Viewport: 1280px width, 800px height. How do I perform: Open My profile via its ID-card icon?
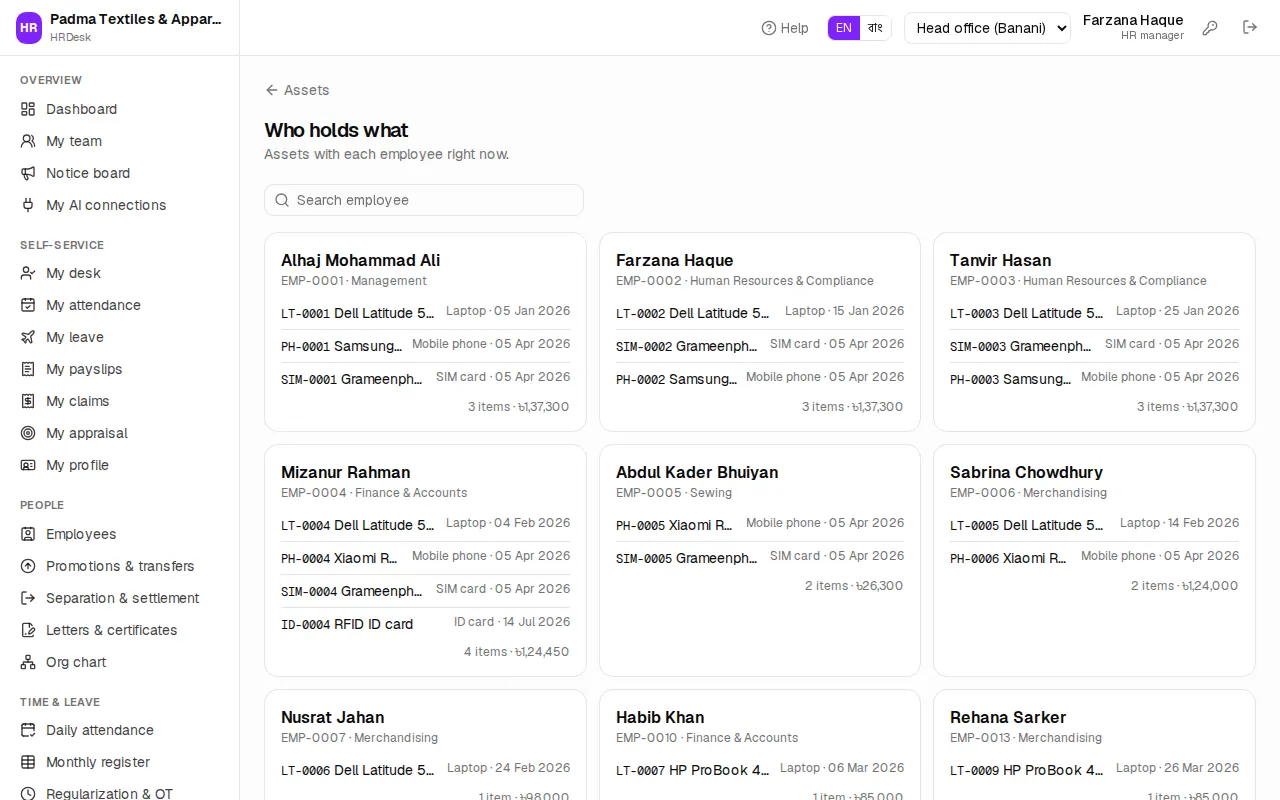[x=28, y=465]
